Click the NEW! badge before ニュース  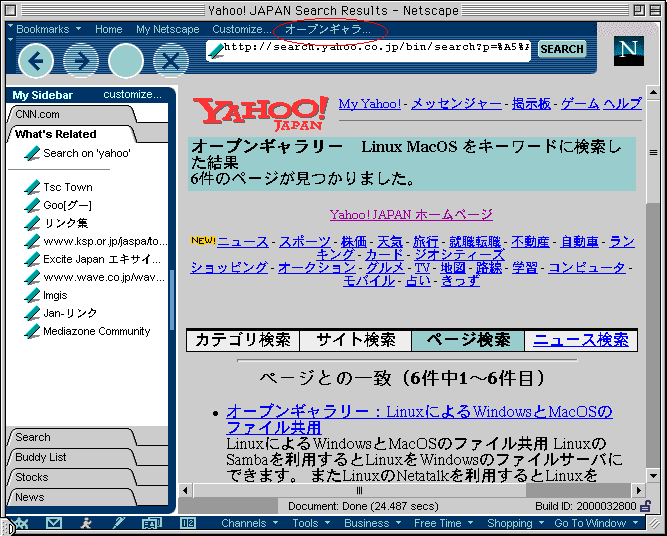[203, 240]
